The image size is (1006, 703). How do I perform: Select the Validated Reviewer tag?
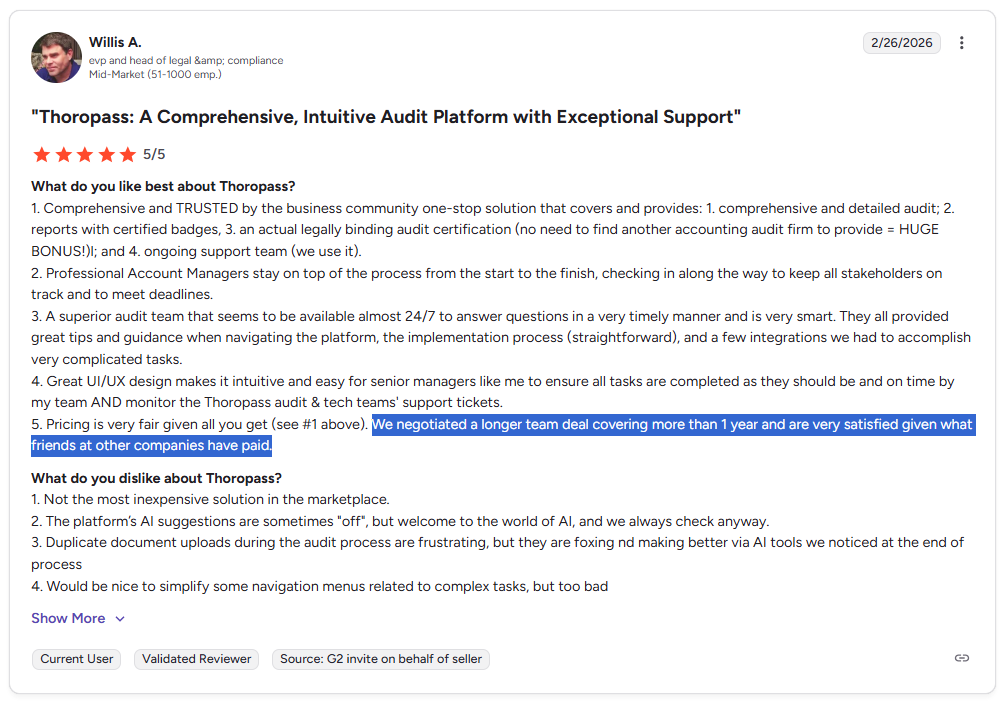click(196, 659)
